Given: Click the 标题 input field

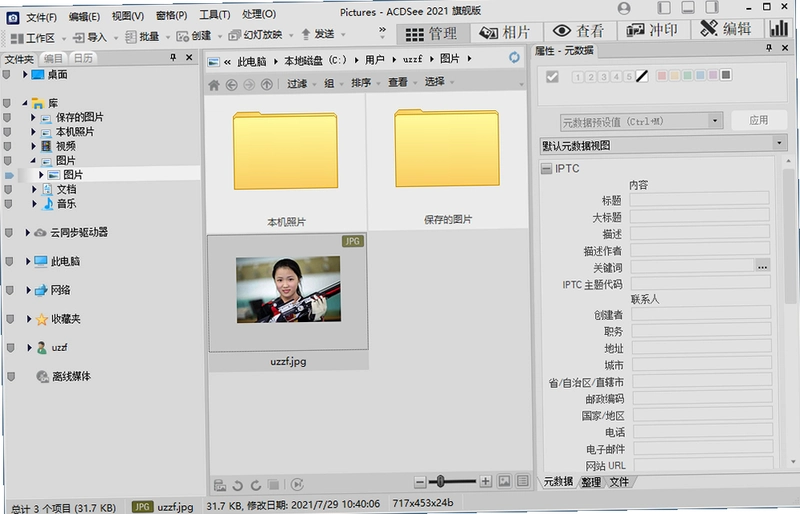Looking at the screenshot, I should [699, 199].
